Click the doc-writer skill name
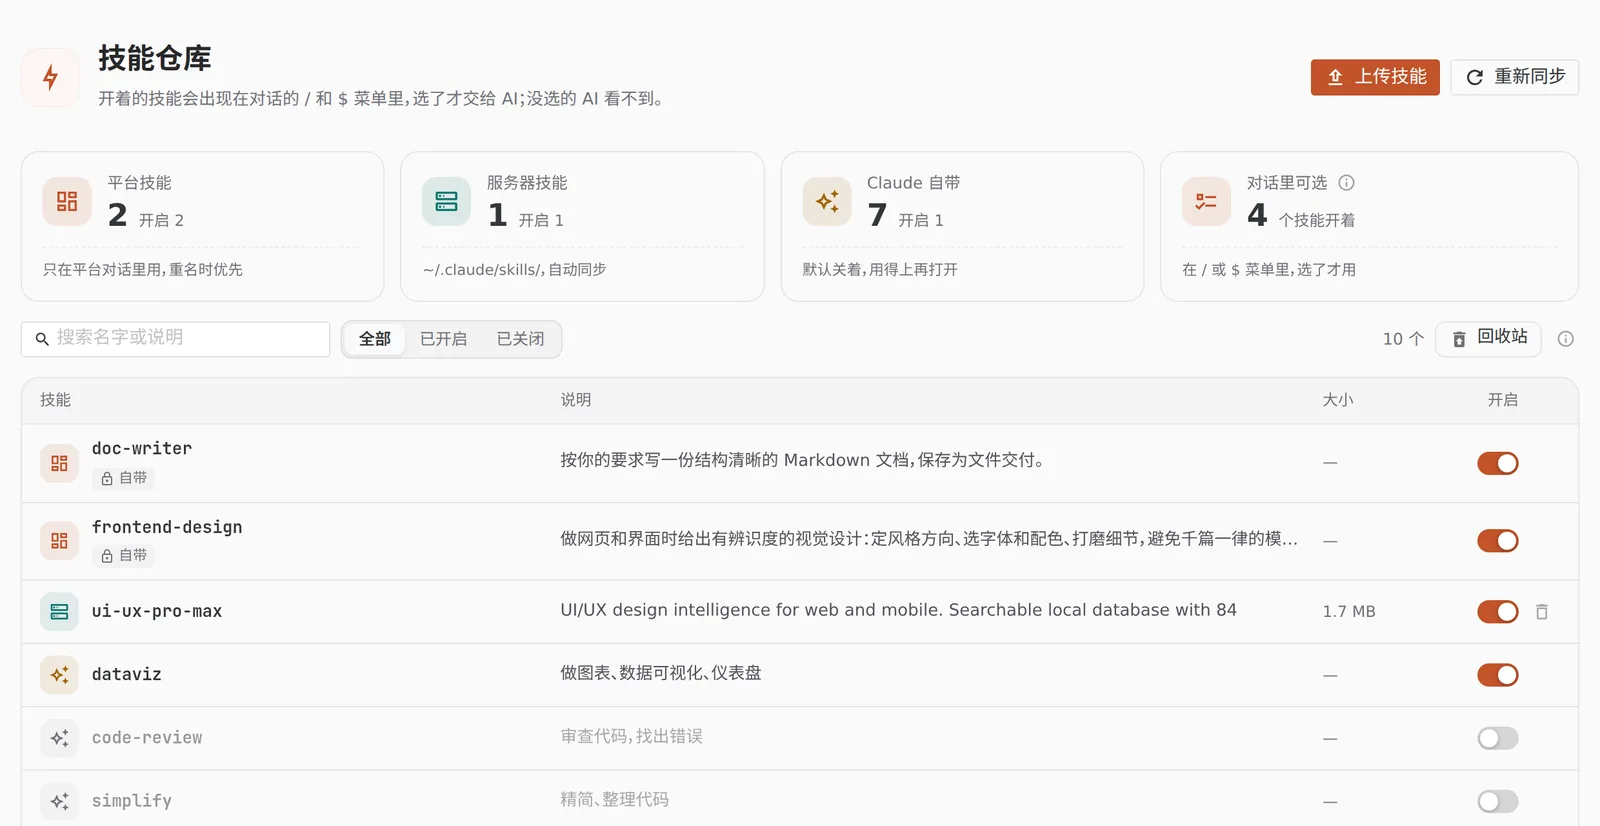 tap(142, 449)
